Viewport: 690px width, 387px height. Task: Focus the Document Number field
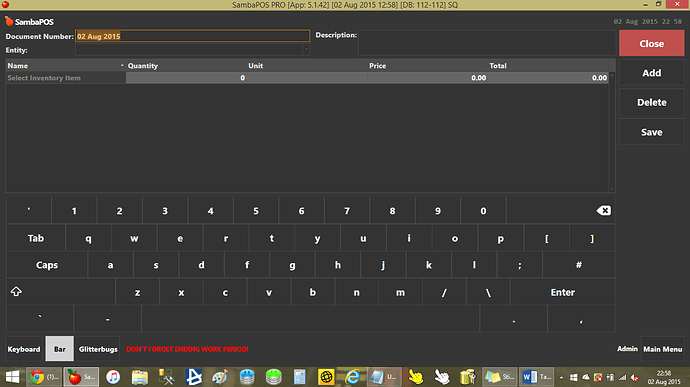point(192,36)
